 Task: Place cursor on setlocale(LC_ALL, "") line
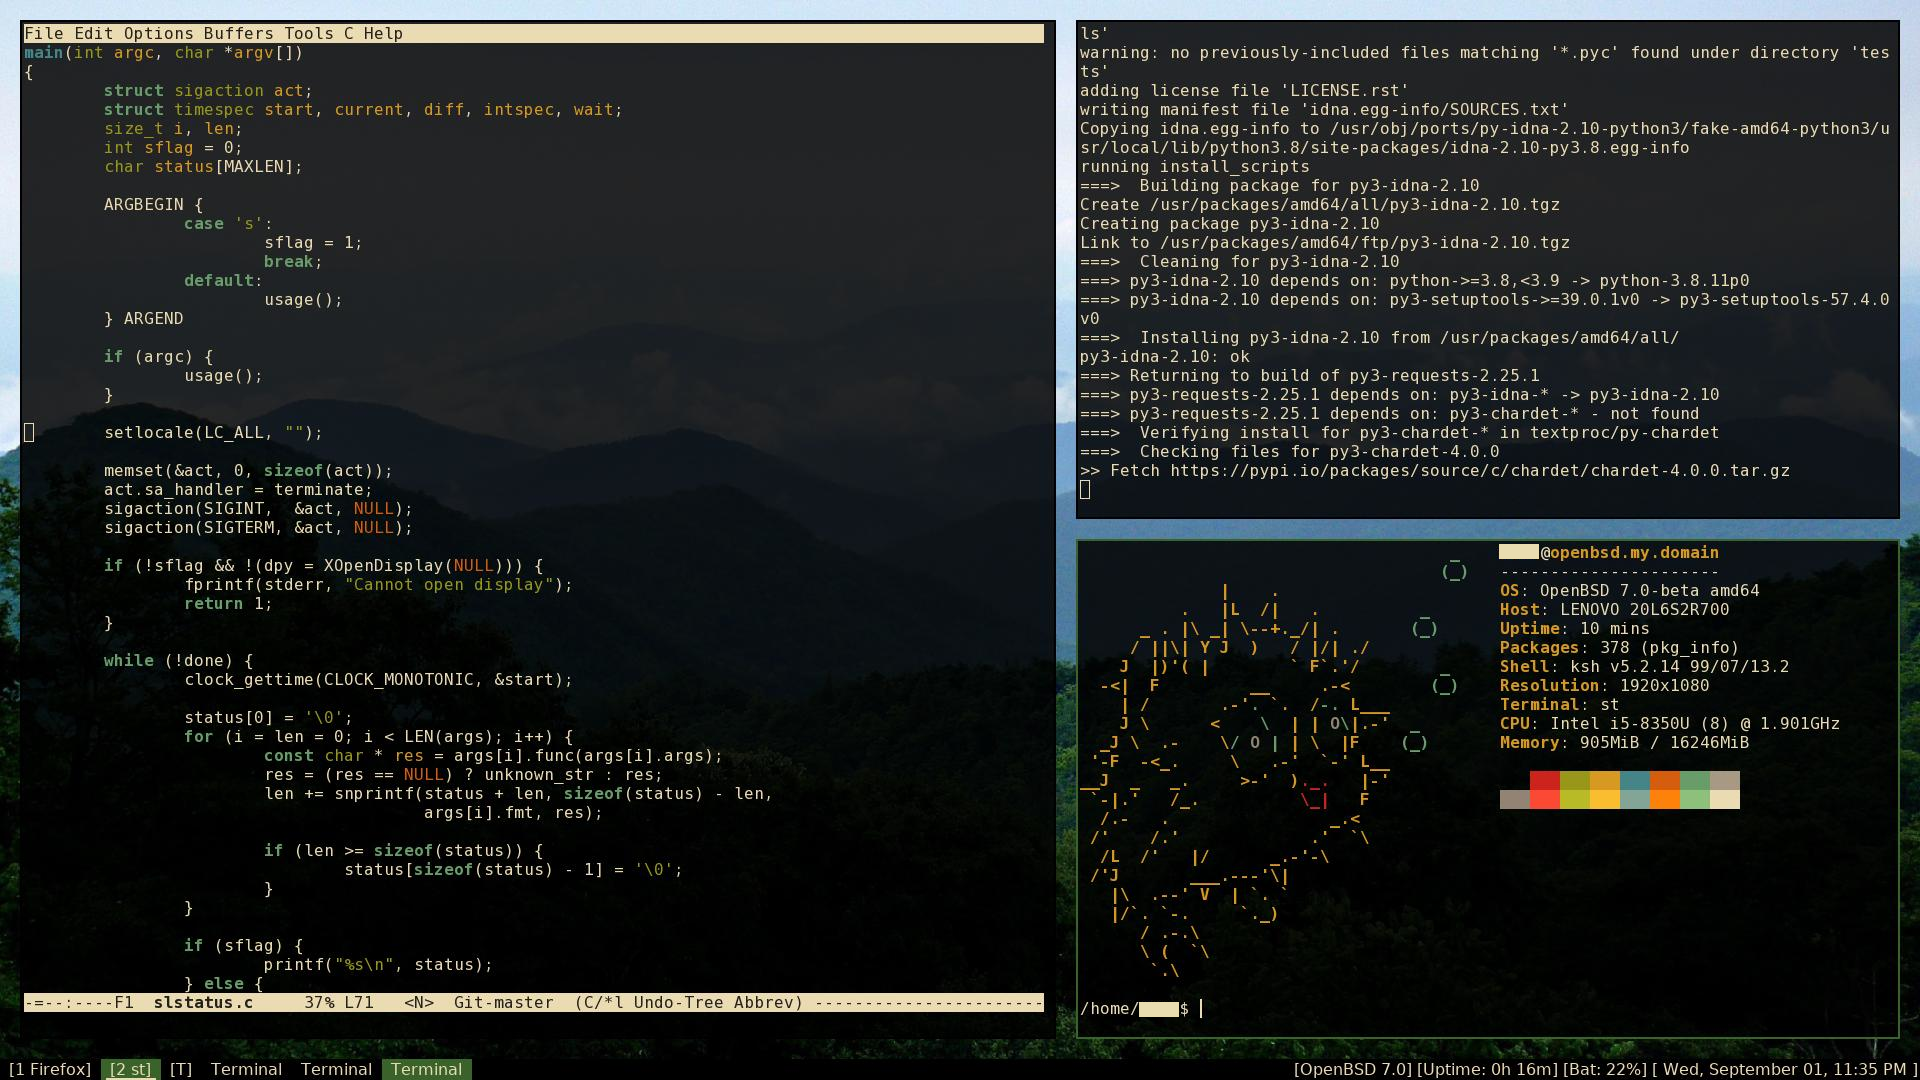click(214, 432)
